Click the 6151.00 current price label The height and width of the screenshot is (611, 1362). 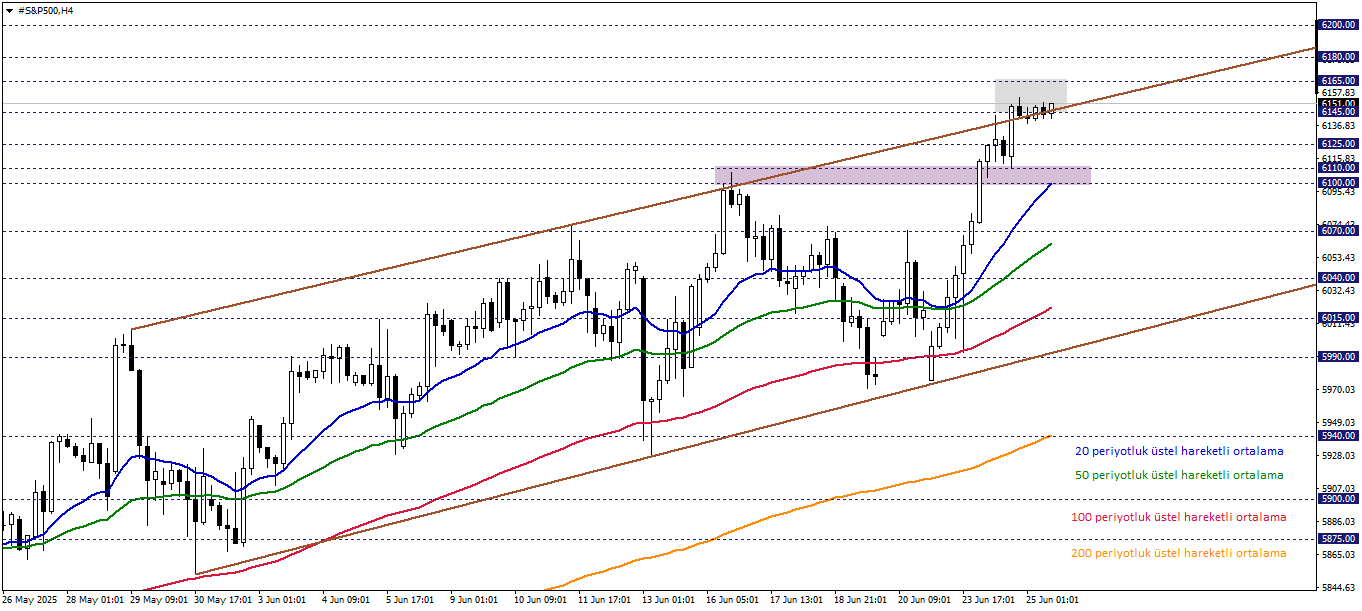(1338, 103)
